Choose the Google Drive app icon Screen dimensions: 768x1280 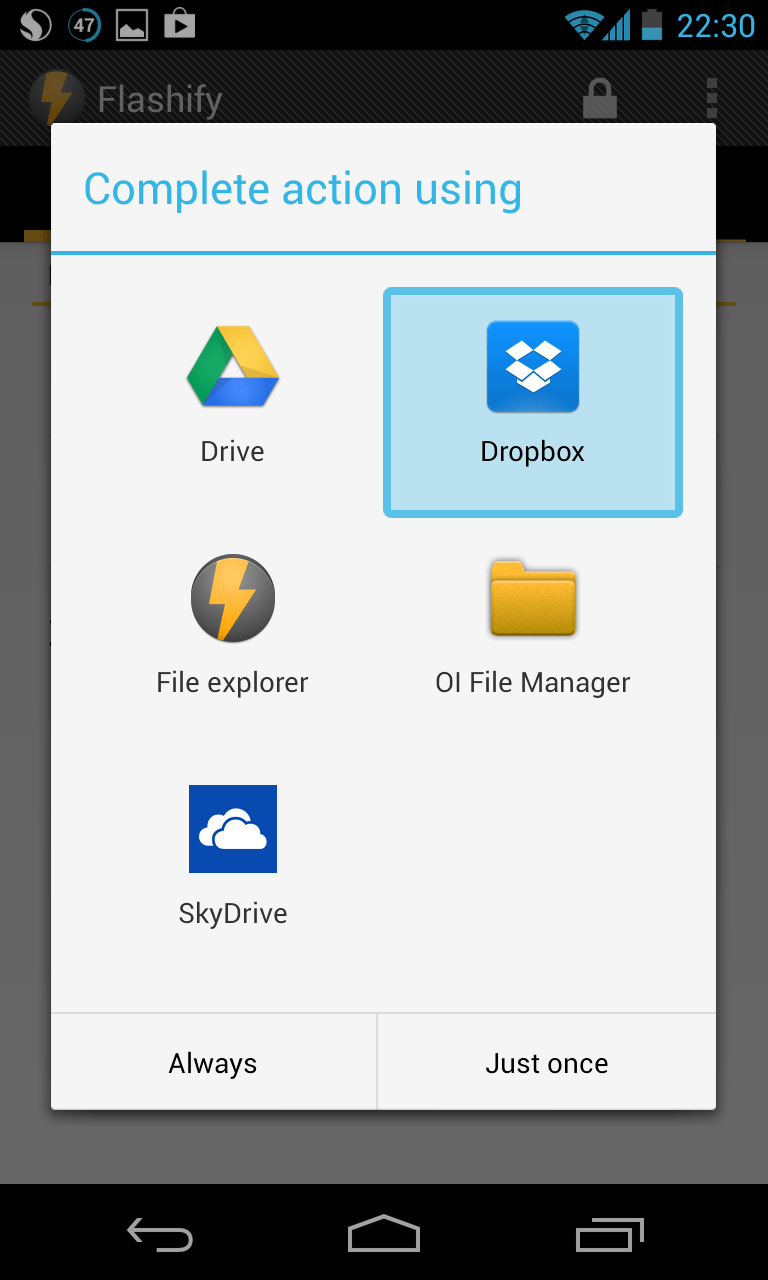tap(233, 367)
